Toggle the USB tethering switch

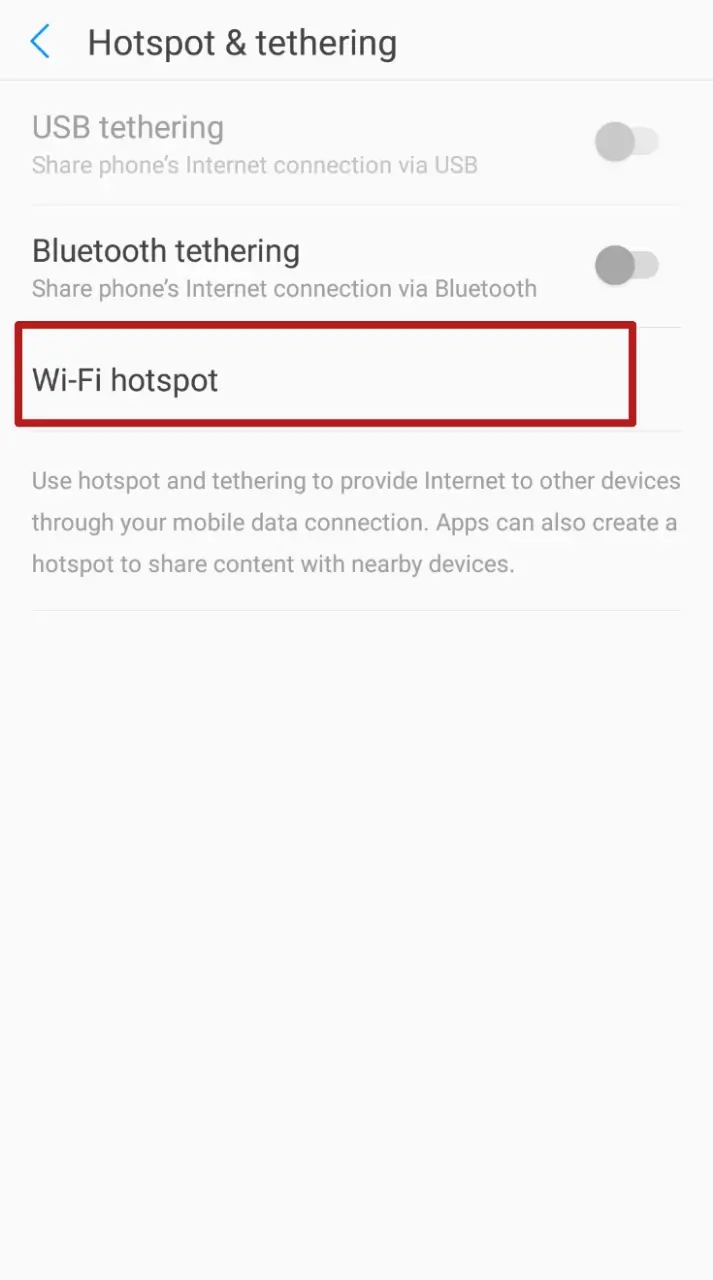627,142
